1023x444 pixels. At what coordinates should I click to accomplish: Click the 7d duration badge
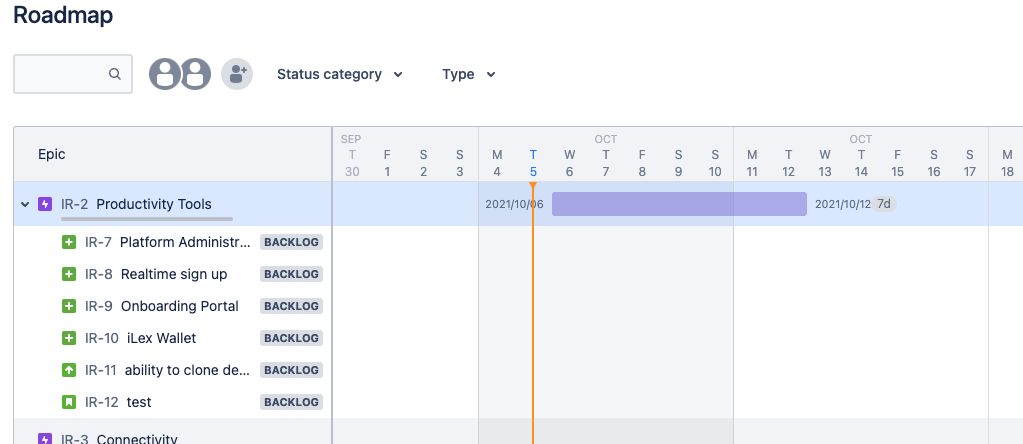[x=884, y=204]
